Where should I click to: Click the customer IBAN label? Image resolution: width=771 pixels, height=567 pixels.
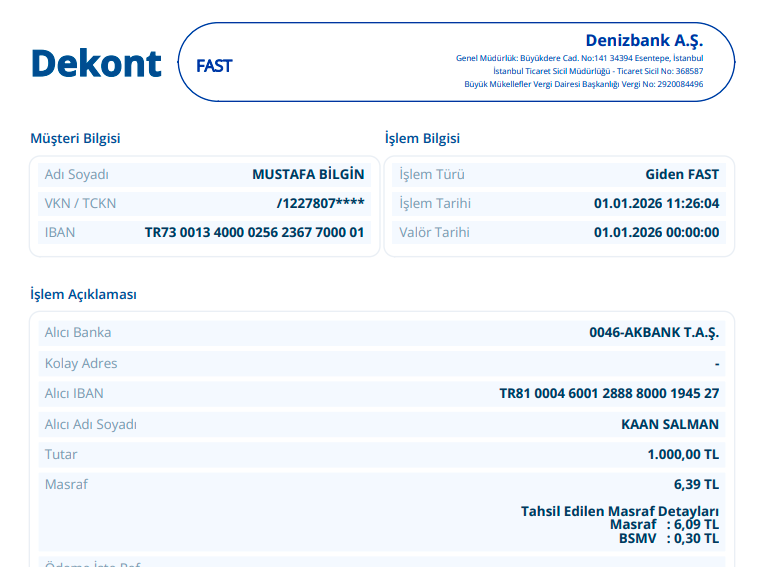(x=60, y=232)
